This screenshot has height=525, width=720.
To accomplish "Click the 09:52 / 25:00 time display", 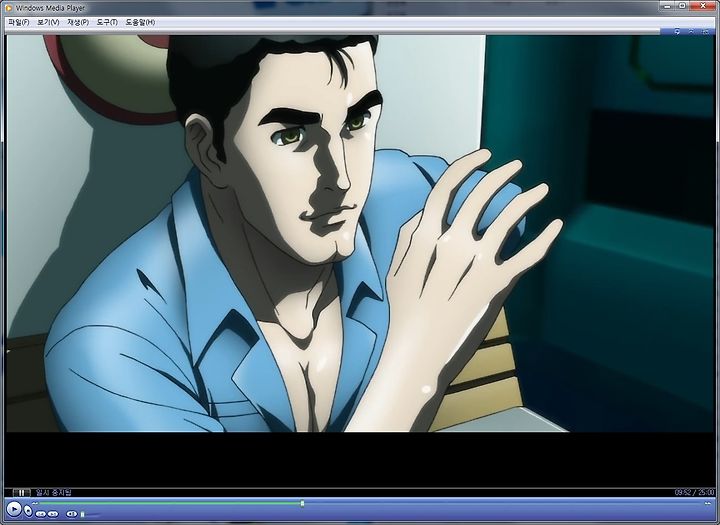I will [x=694, y=492].
